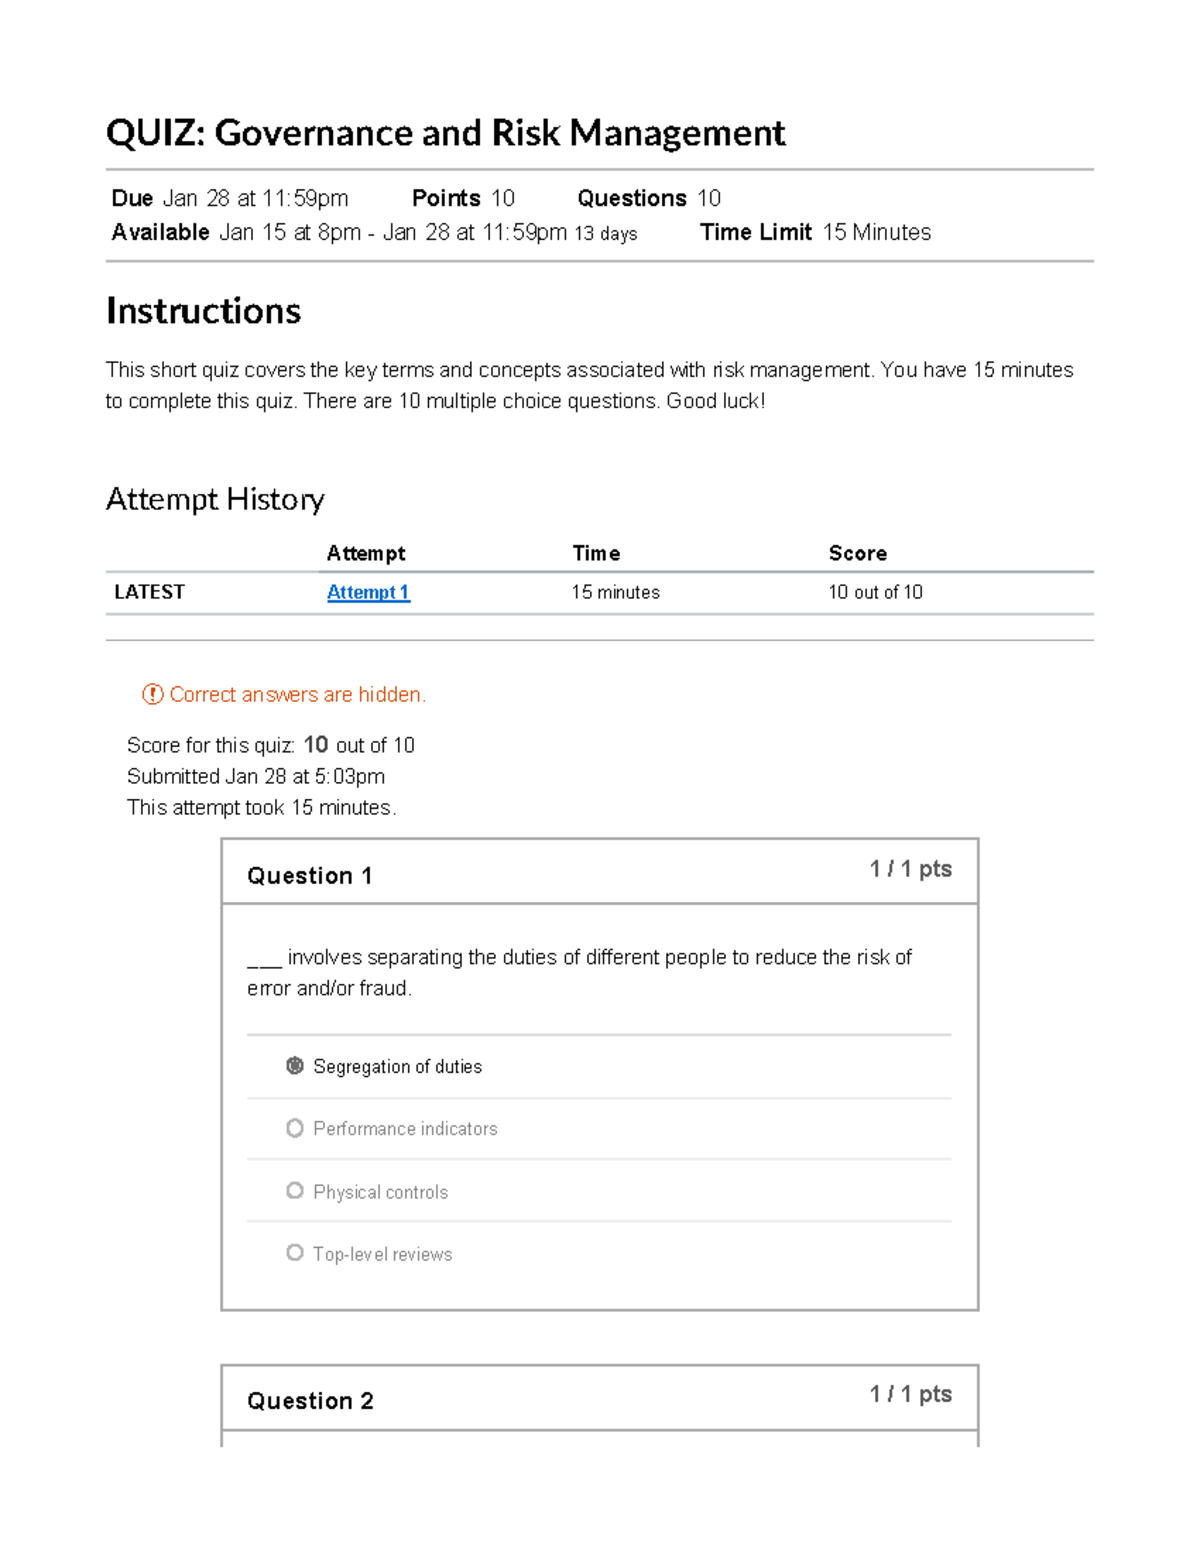Pick the Physical controls radio button
The width and height of the screenshot is (1200, 1553).
295,1191
